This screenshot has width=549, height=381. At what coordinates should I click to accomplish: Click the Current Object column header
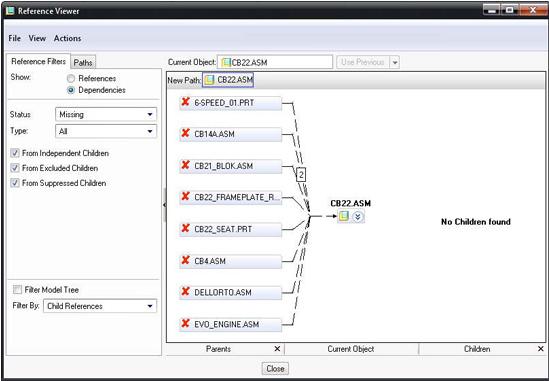point(351,349)
